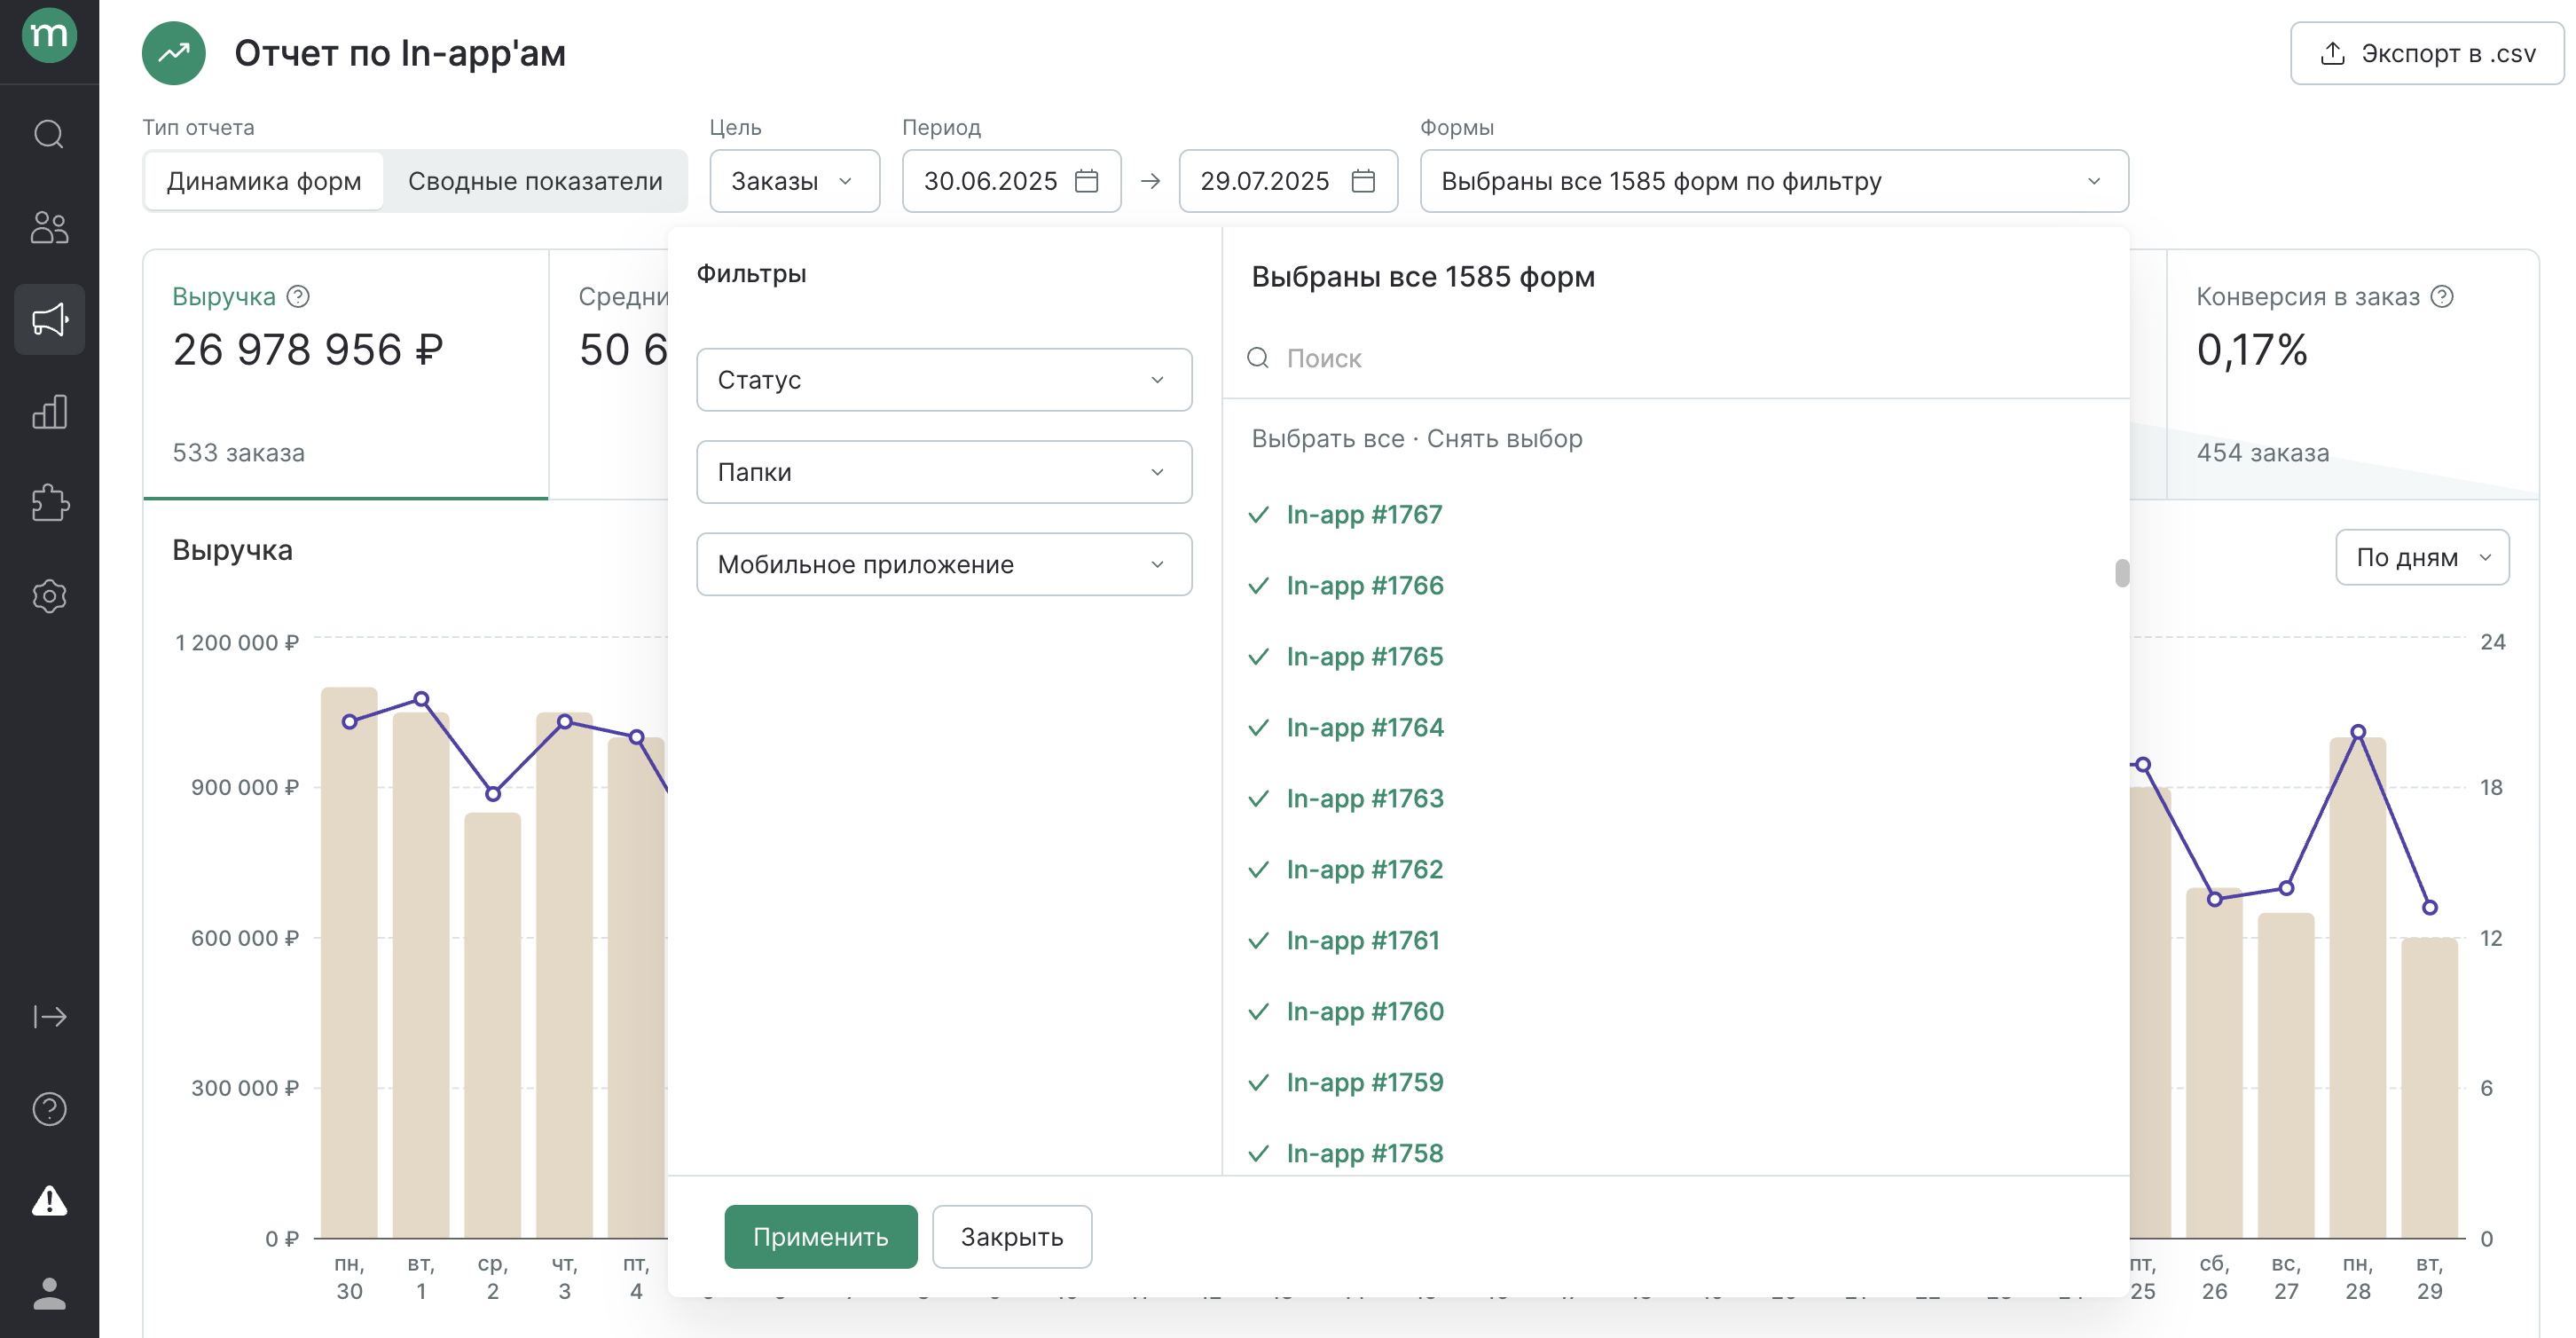Expand the Мобильное приложение filter dropdown

944,564
